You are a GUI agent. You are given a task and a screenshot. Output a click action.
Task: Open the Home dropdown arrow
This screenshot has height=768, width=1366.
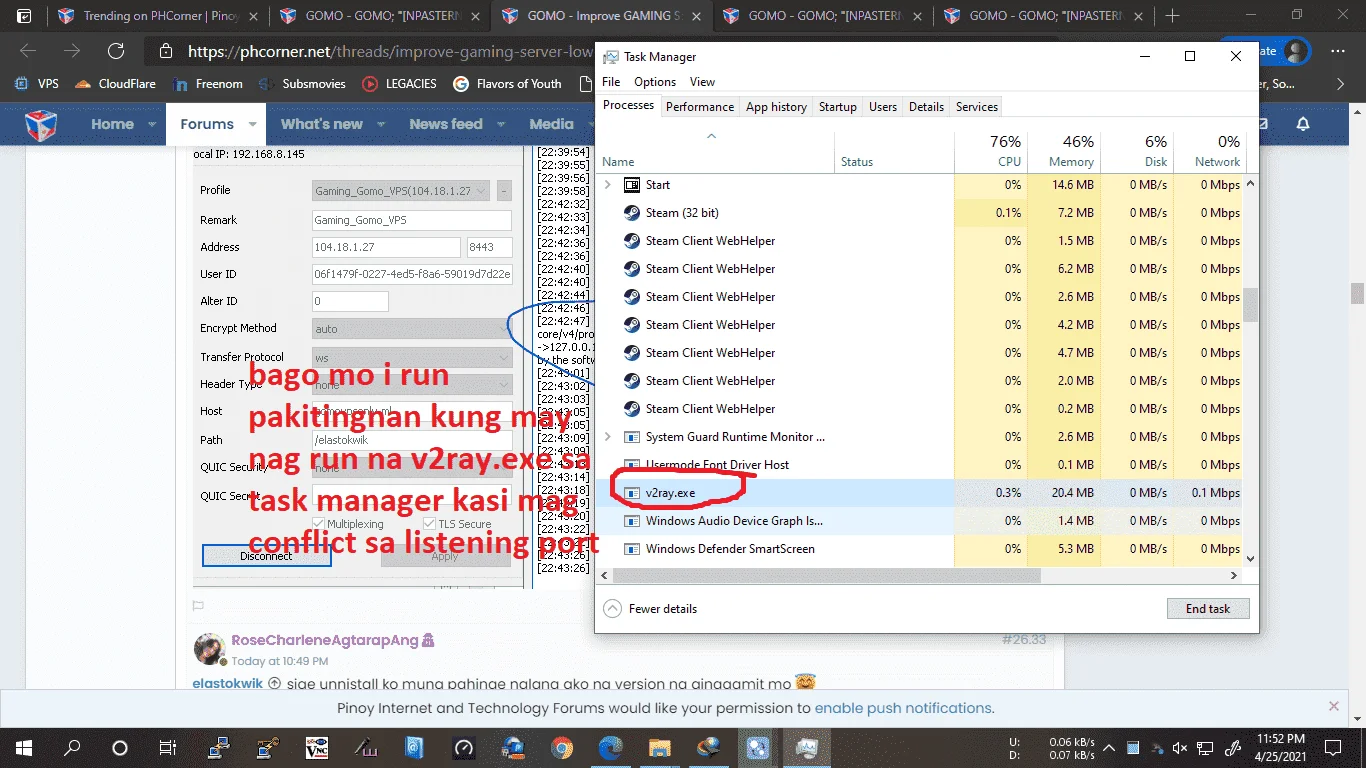click(152, 125)
